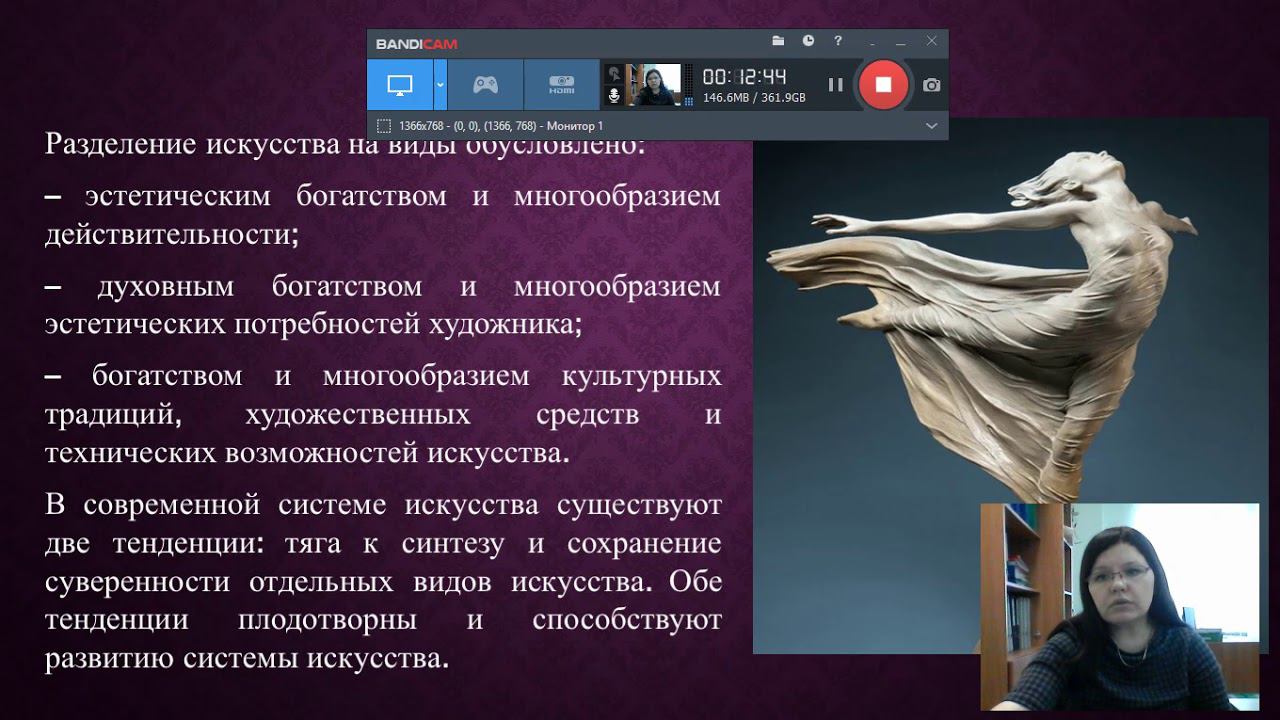Take screenshot with camera icon
The height and width of the screenshot is (720, 1280).
(x=931, y=85)
